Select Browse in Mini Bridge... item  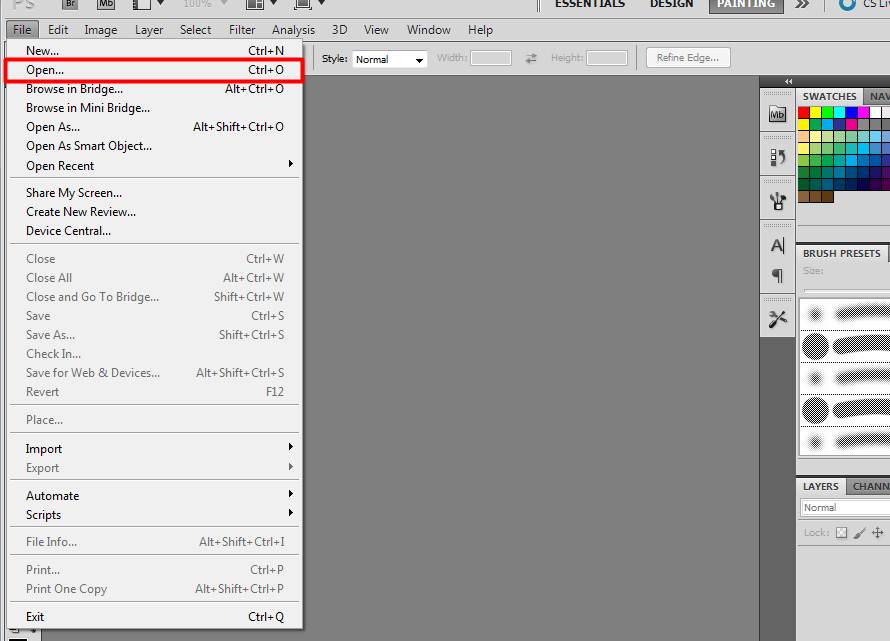tap(154, 108)
